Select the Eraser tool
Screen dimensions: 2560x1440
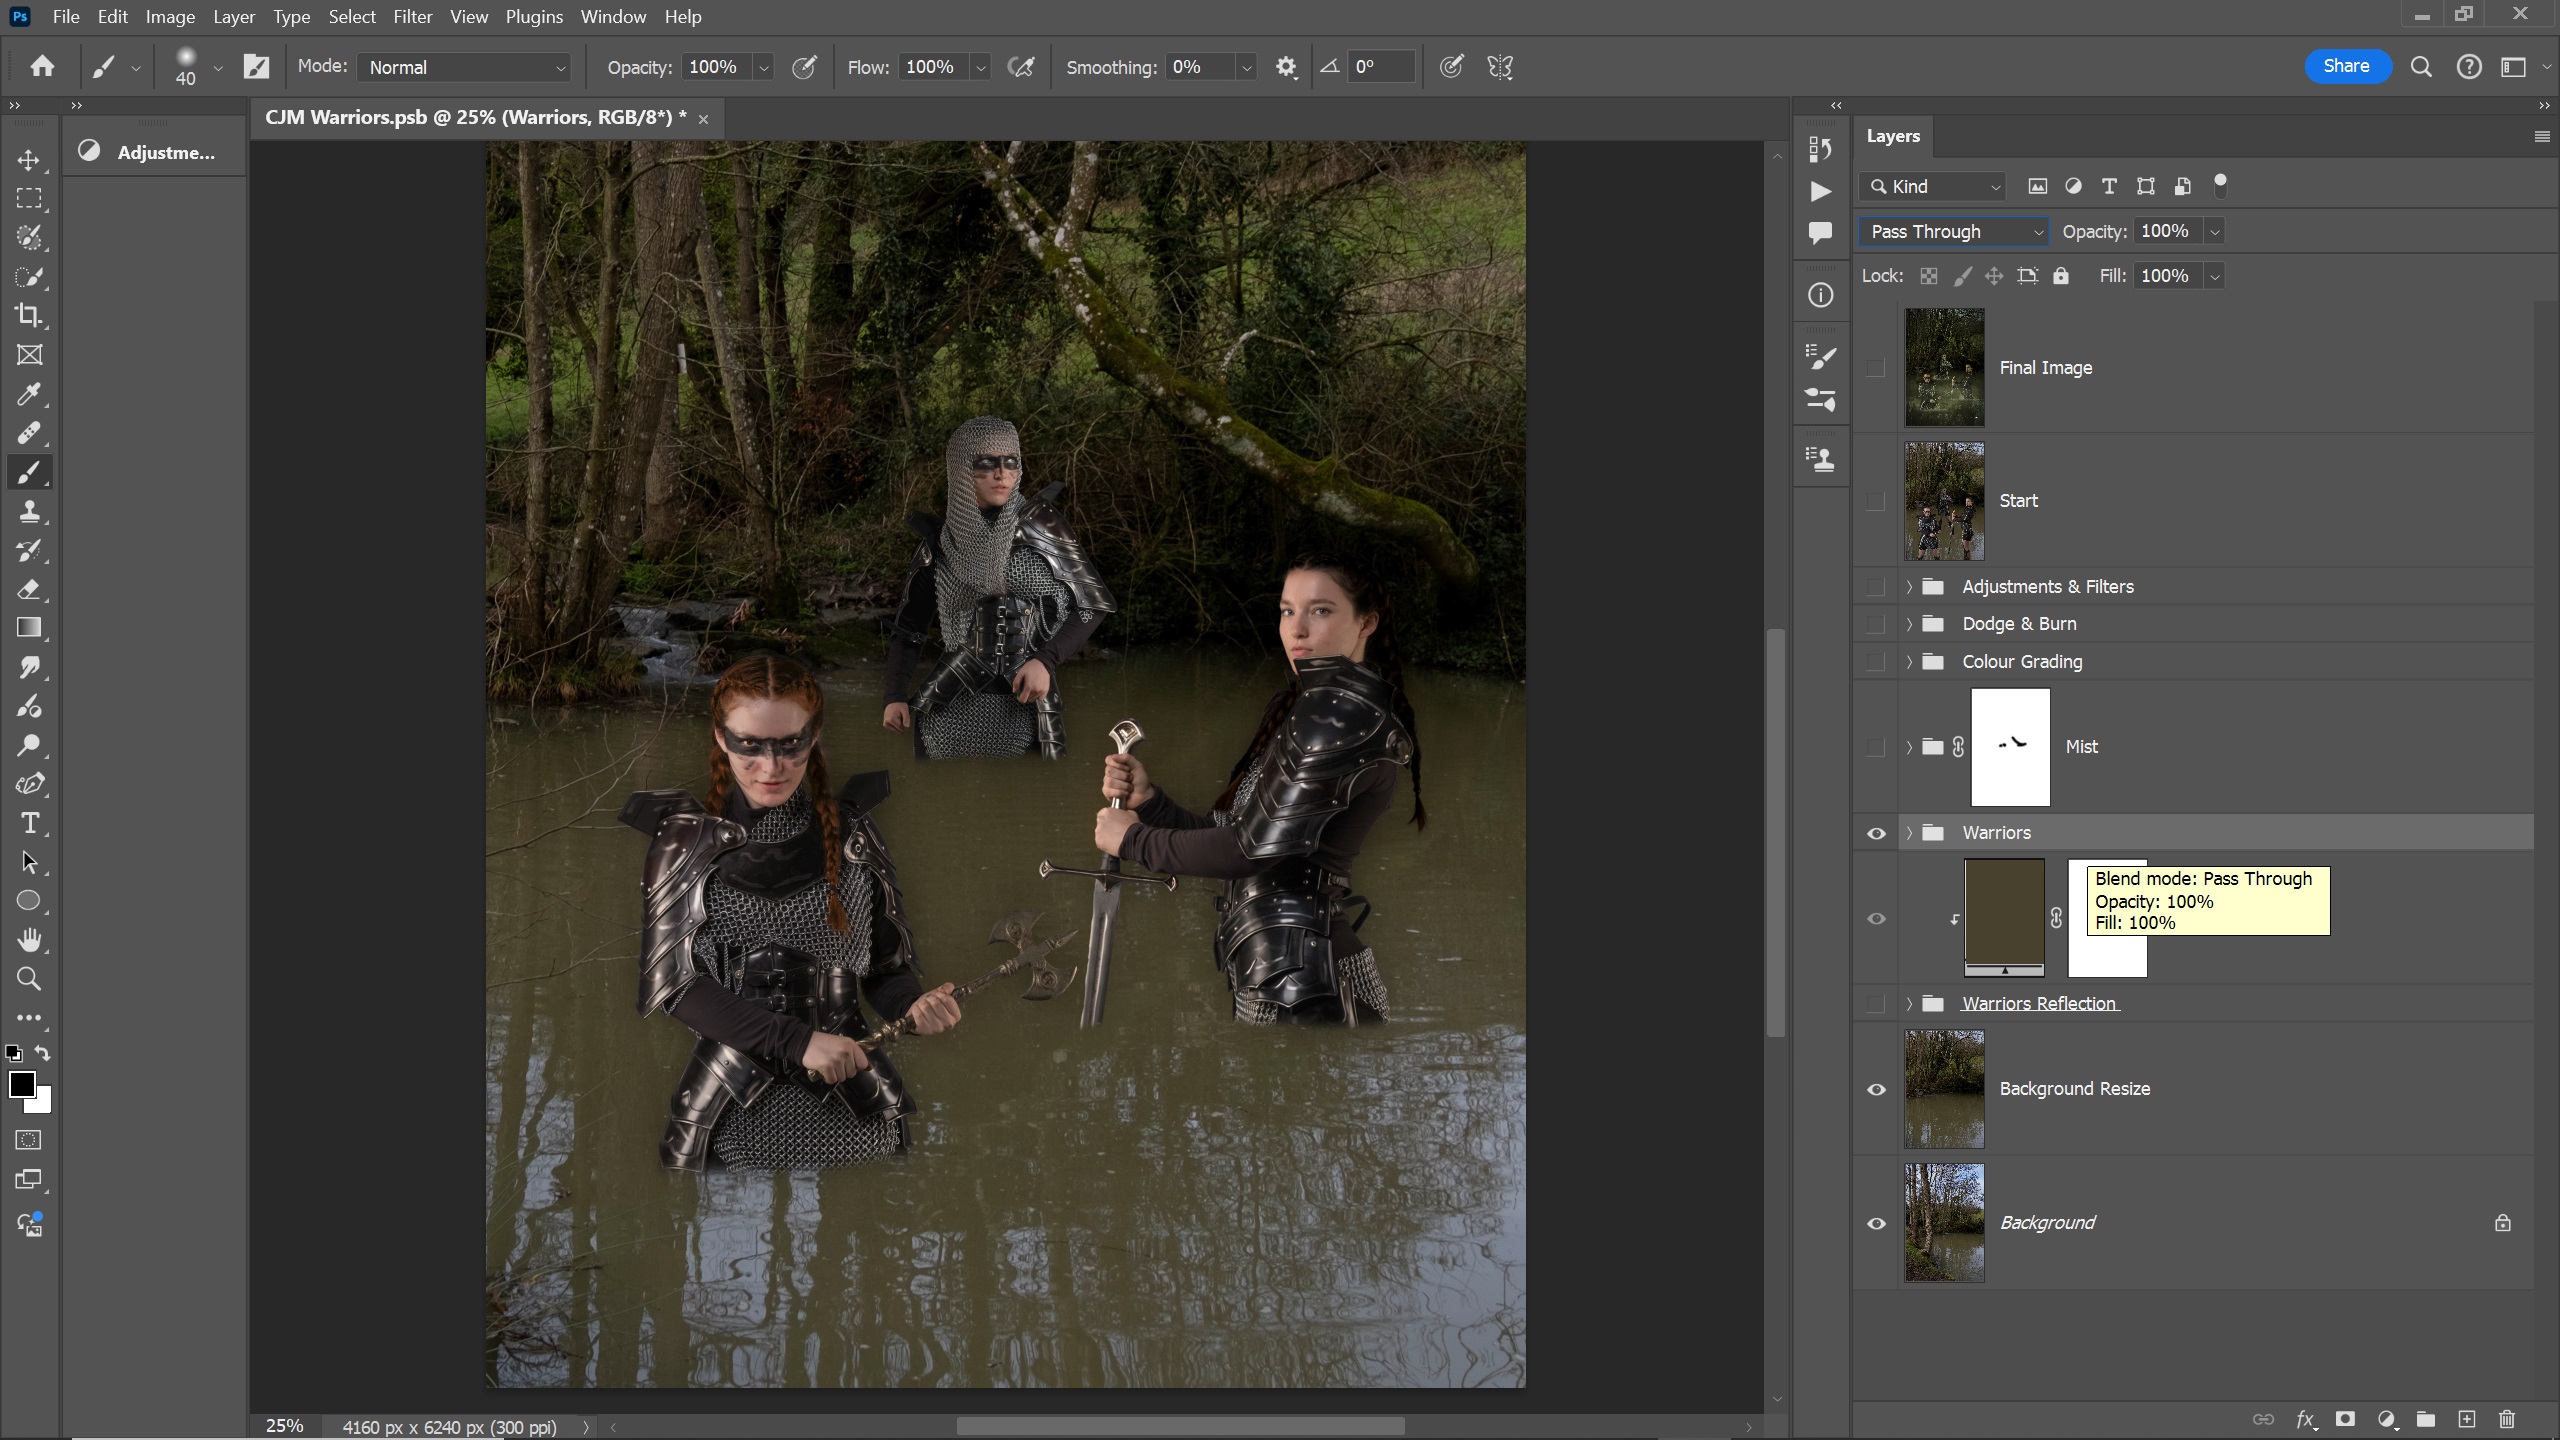pyautogui.click(x=29, y=590)
